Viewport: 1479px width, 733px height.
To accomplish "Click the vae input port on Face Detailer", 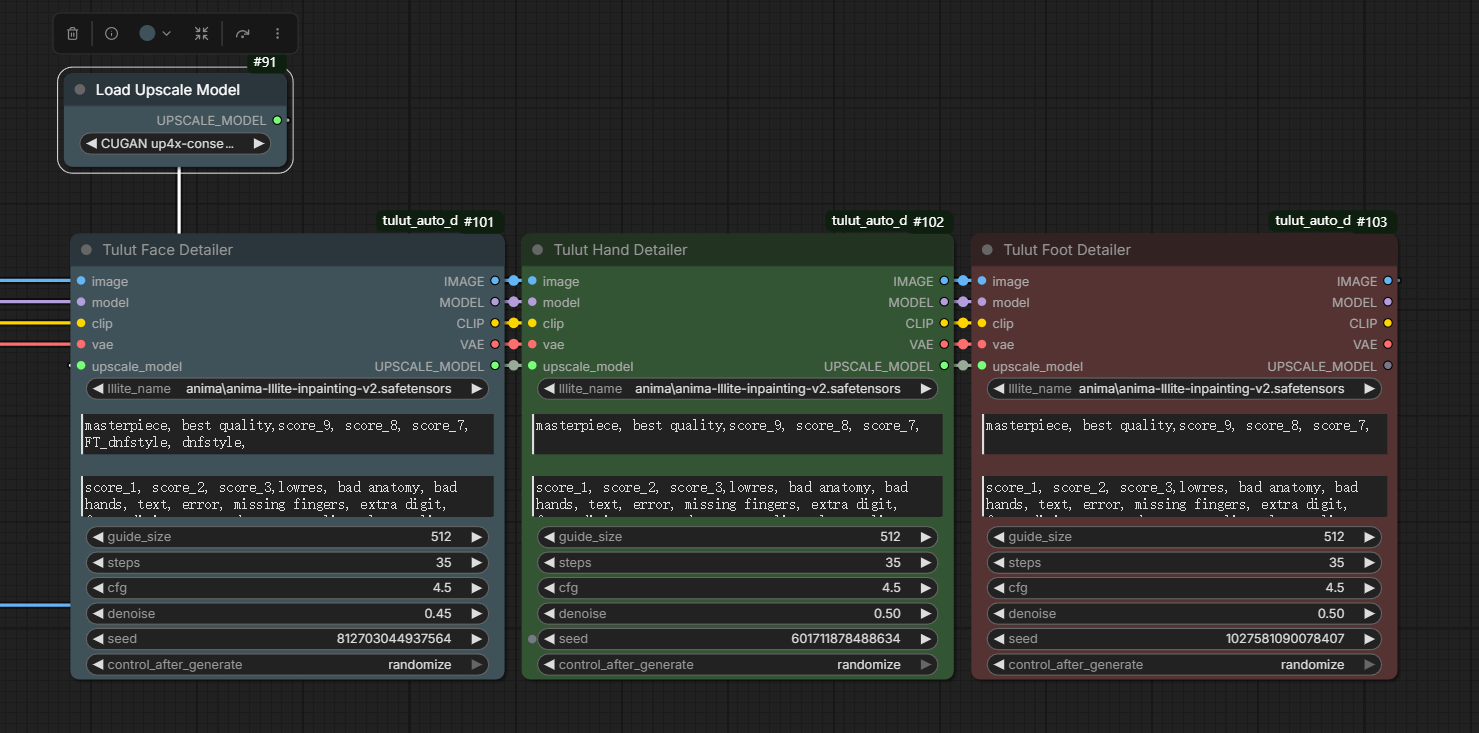I will pyautogui.click(x=81, y=344).
